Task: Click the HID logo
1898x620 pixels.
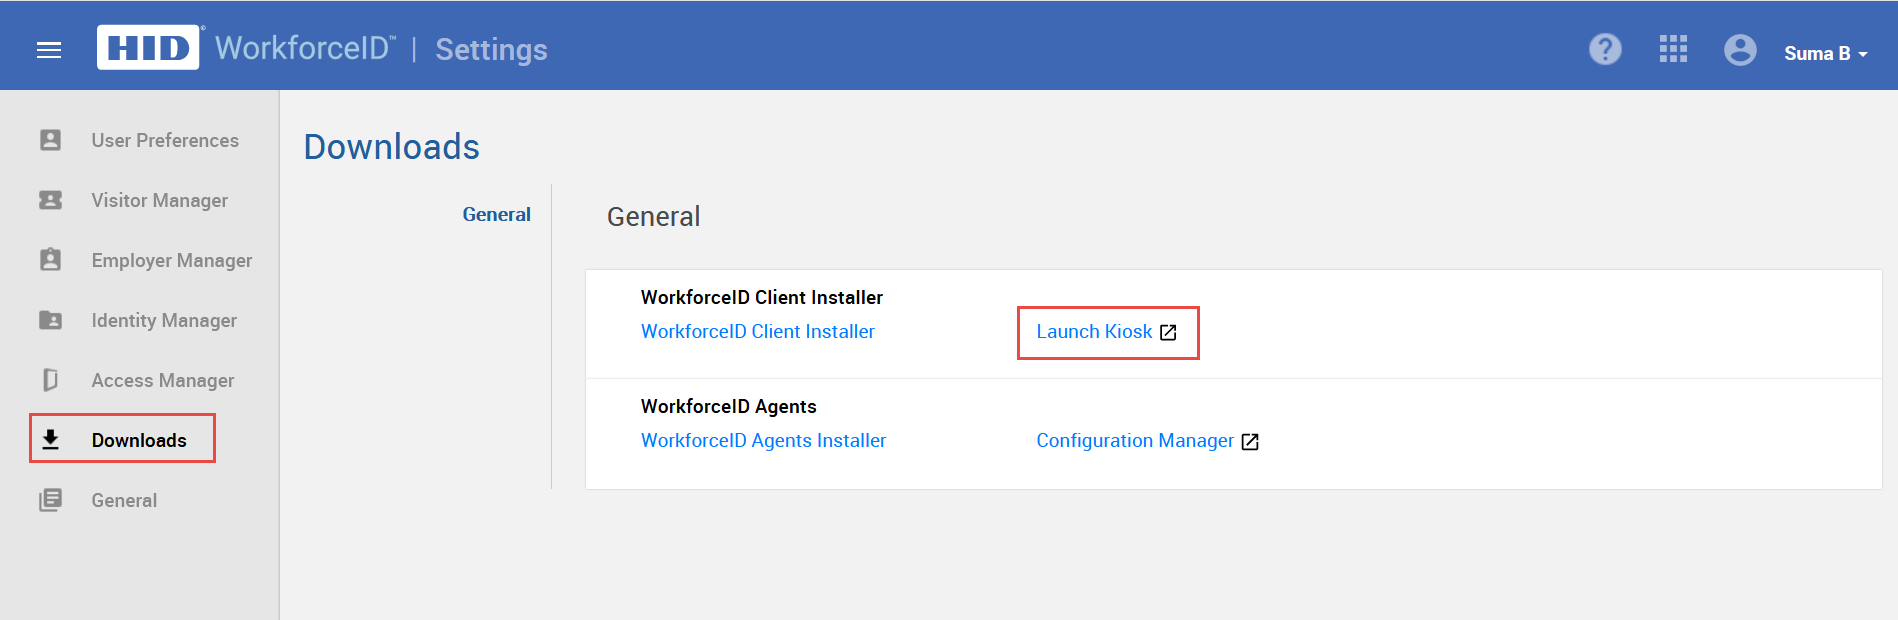Action: click(148, 47)
